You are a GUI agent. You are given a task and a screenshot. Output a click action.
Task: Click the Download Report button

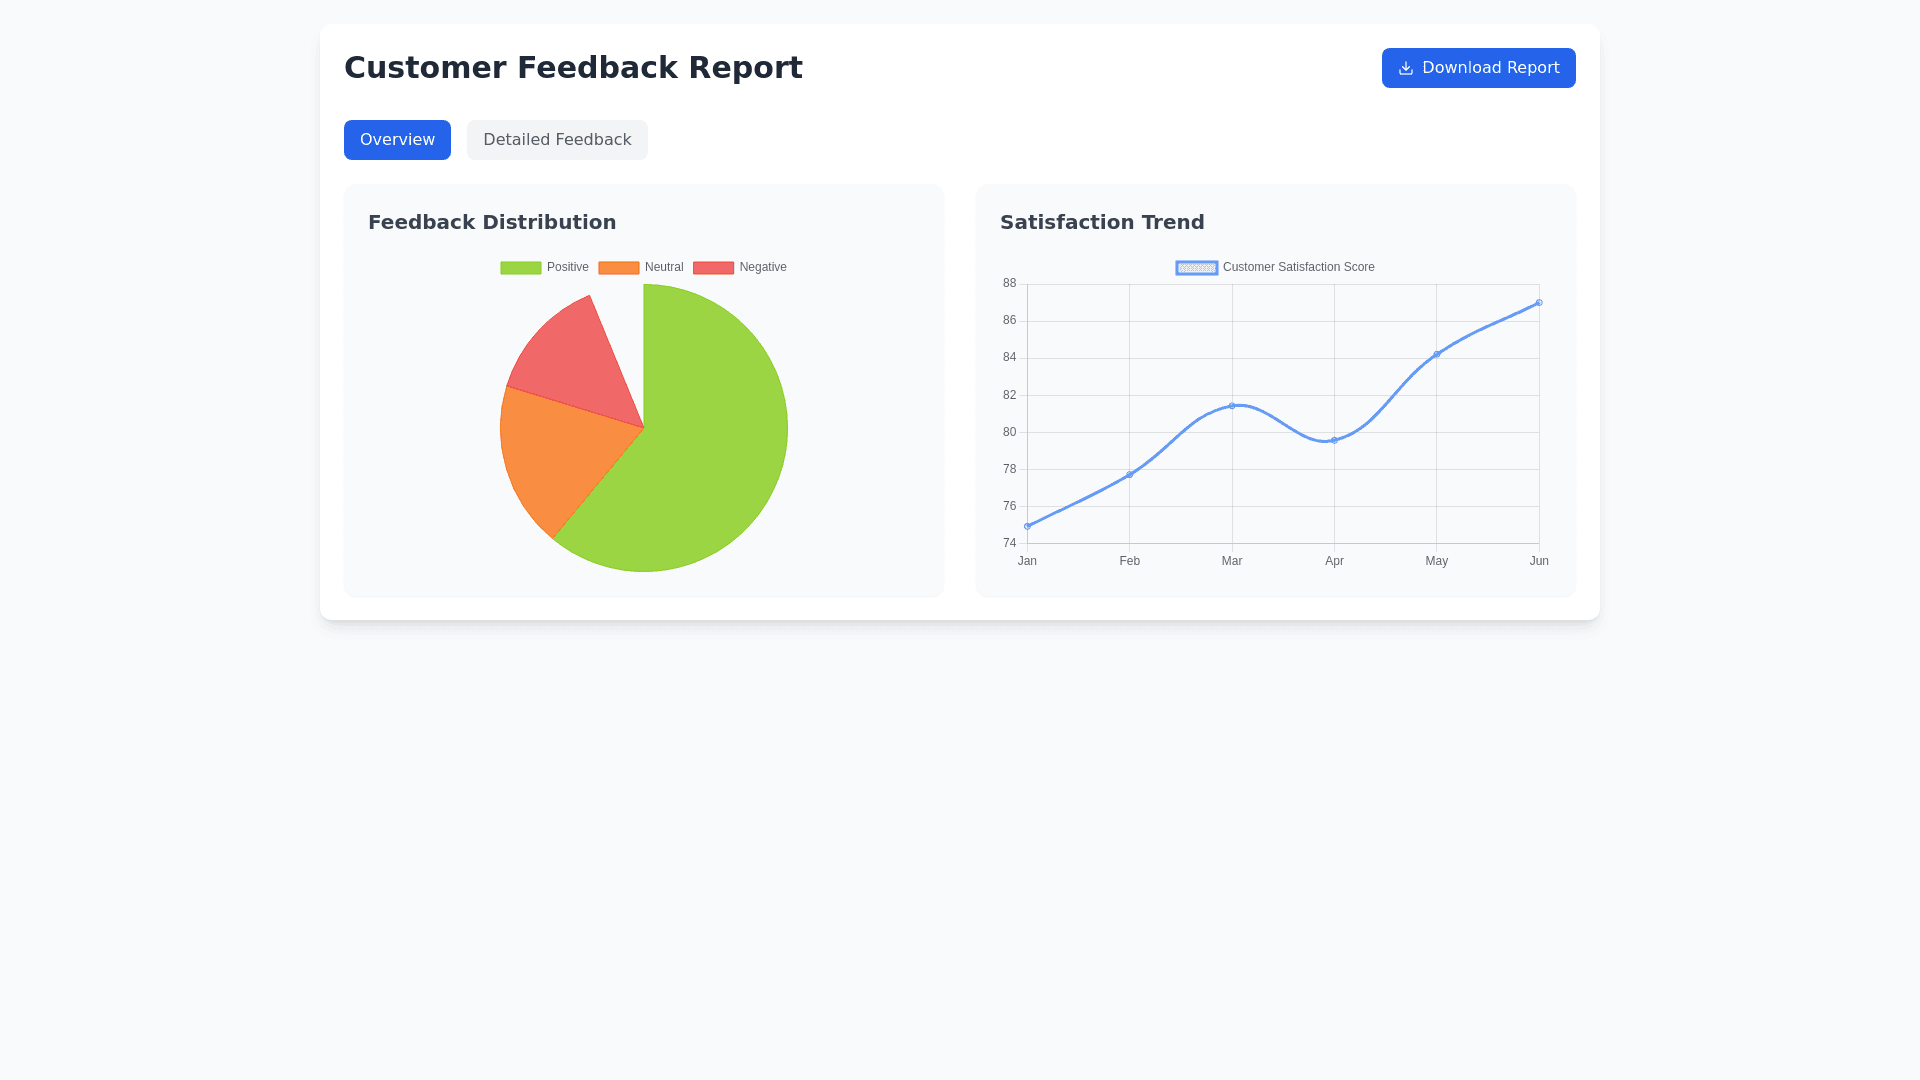(1478, 68)
